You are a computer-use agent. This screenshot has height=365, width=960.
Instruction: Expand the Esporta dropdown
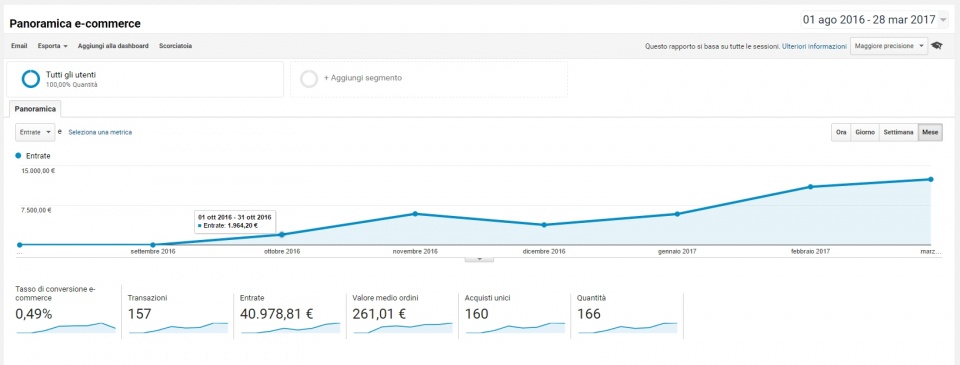[x=52, y=46]
